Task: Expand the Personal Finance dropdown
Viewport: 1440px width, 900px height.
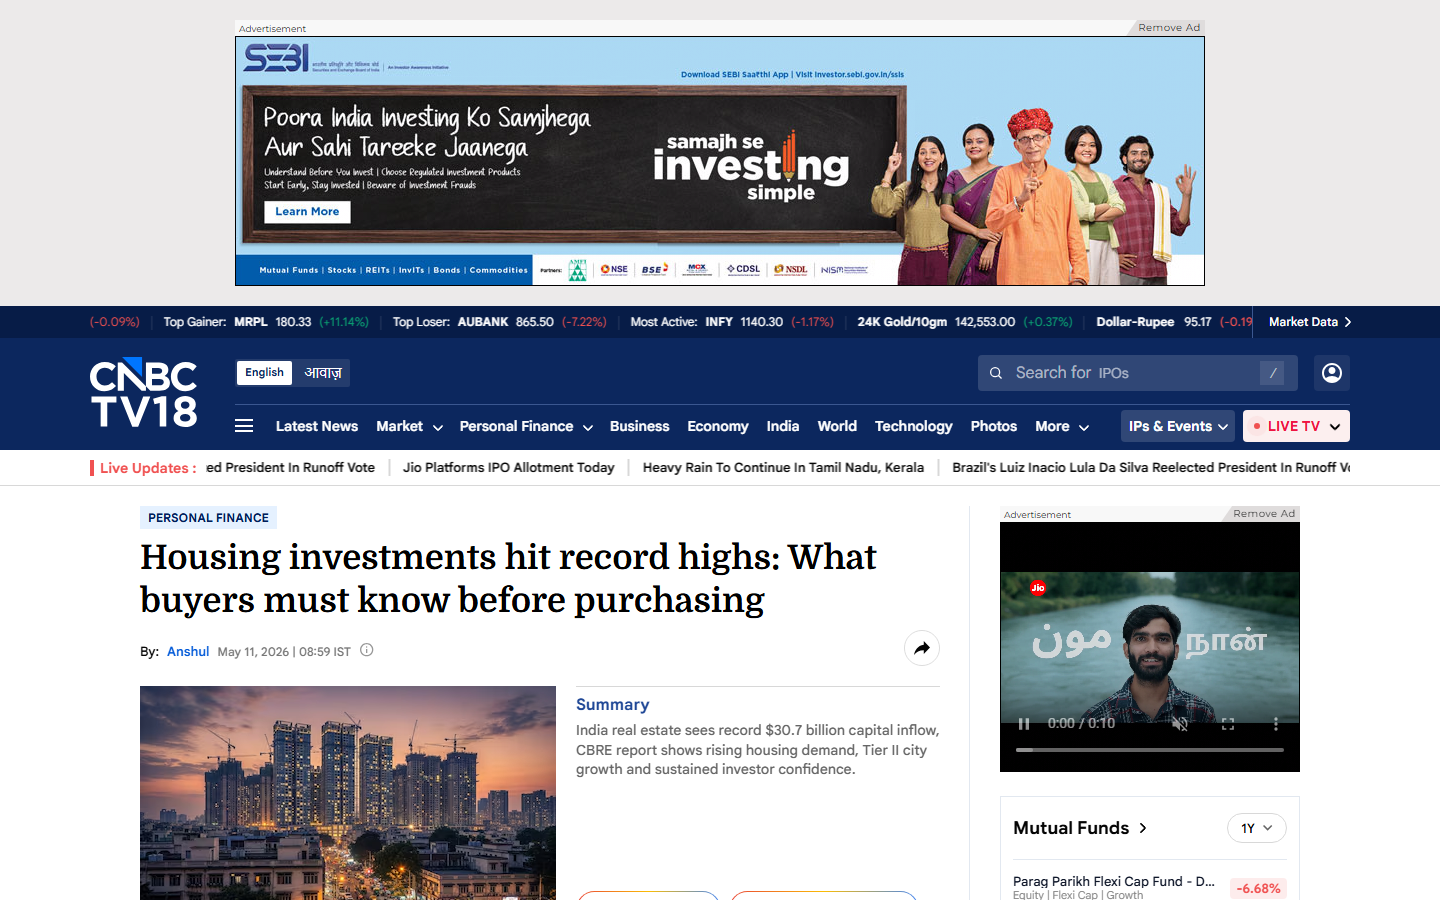Action: (527, 426)
